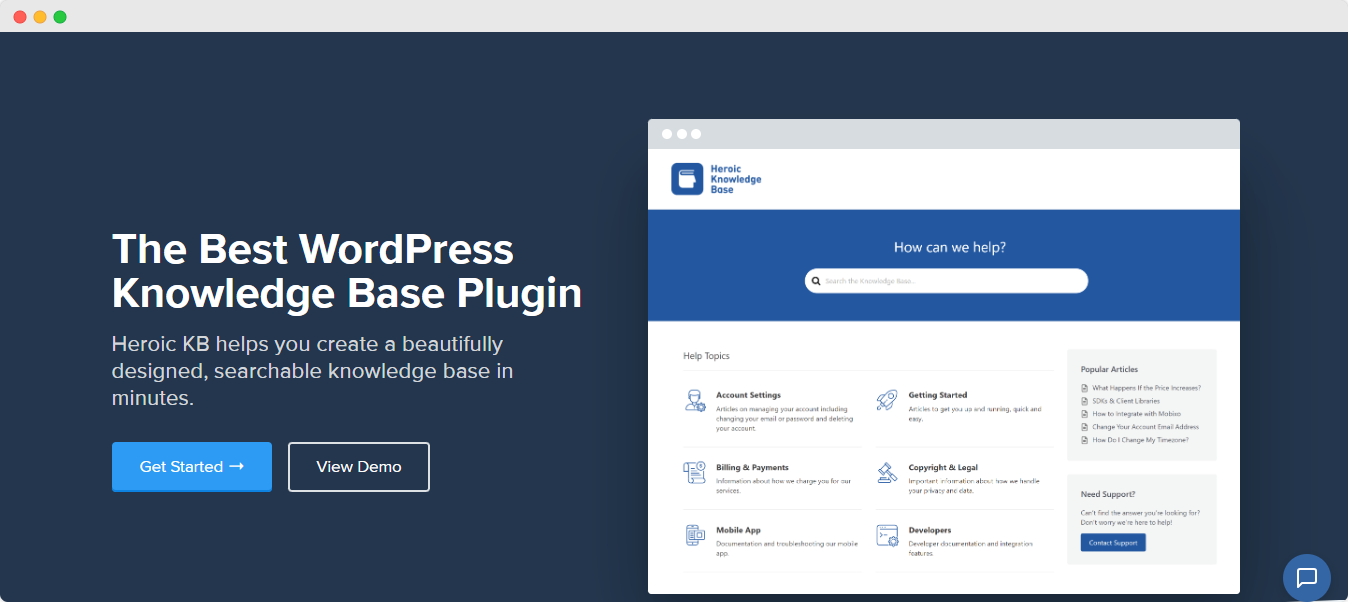Open the Account Settings topic title
Screen dimensions: 1348x602
coord(748,395)
